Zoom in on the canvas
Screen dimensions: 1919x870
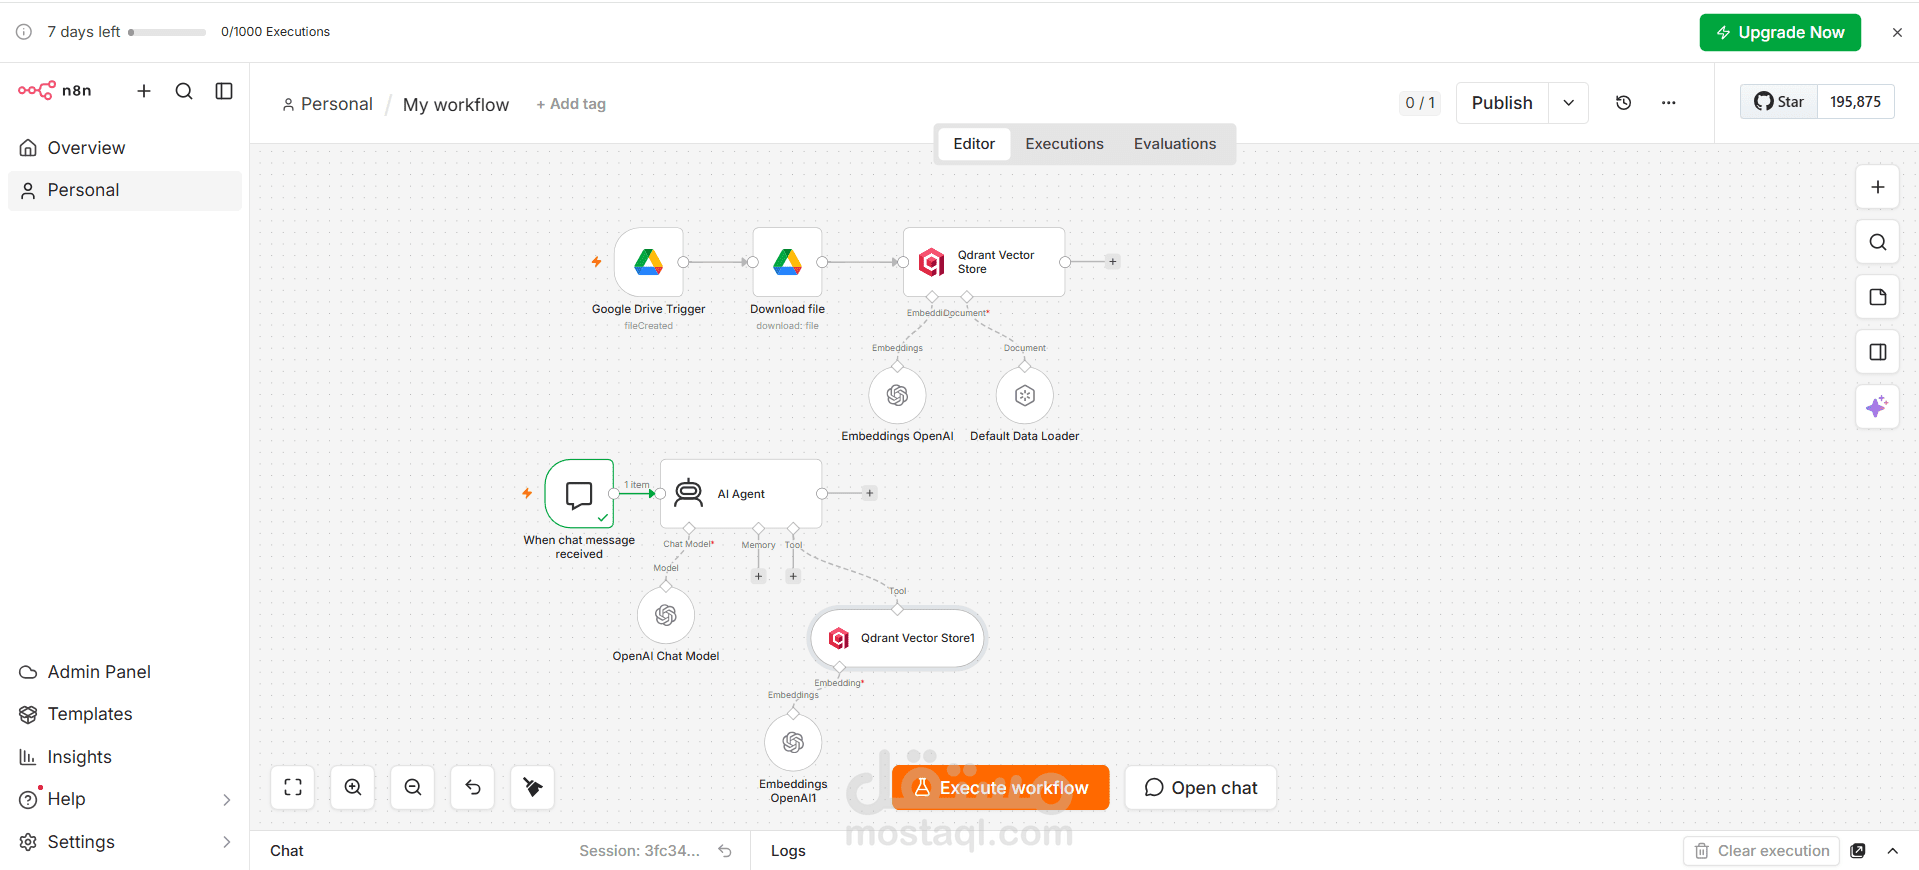353,787
